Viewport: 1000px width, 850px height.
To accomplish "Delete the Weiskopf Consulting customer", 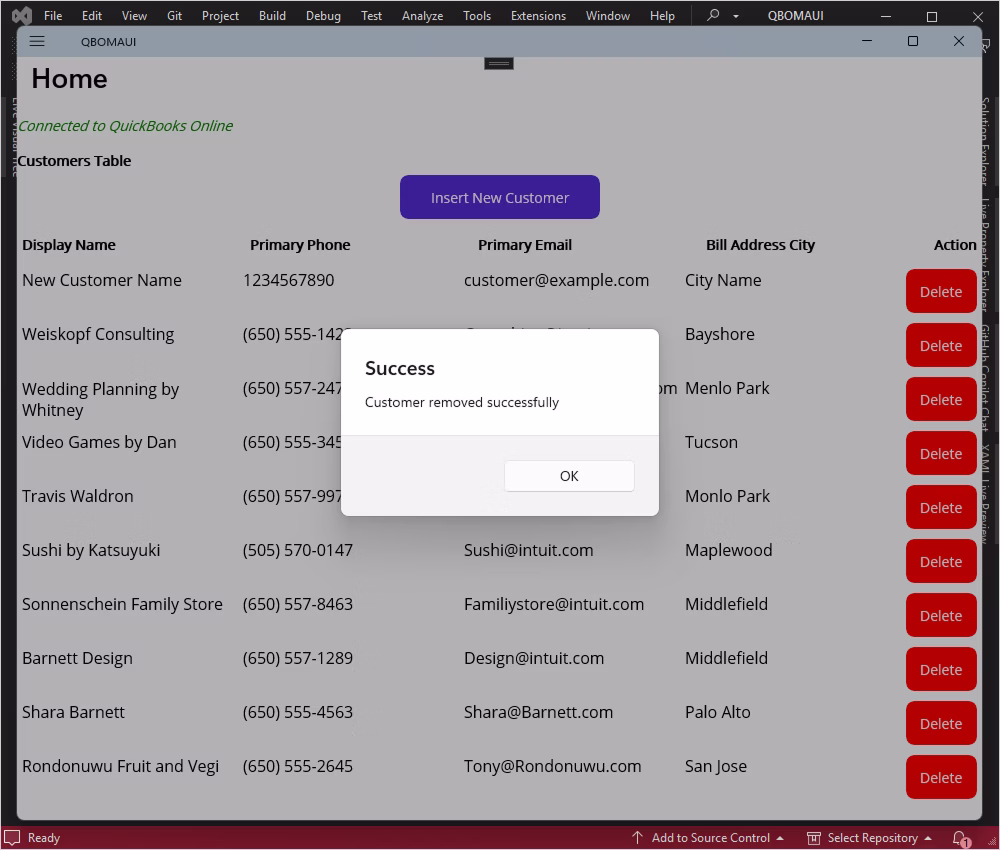I will click(941, 346).
